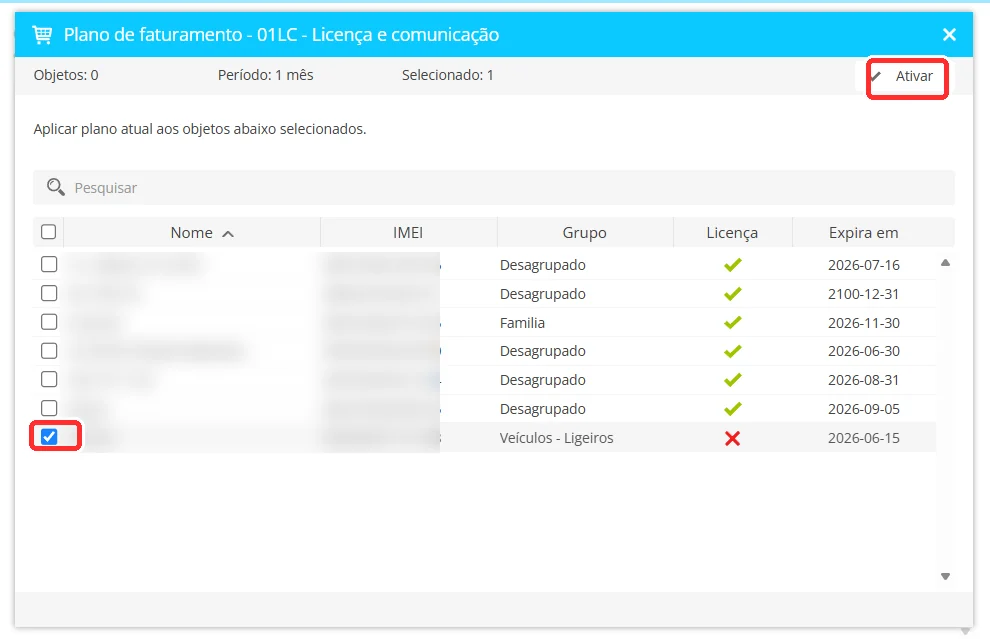
Task: Check the row expiring 2026-07-16
Action: (49, 264)
